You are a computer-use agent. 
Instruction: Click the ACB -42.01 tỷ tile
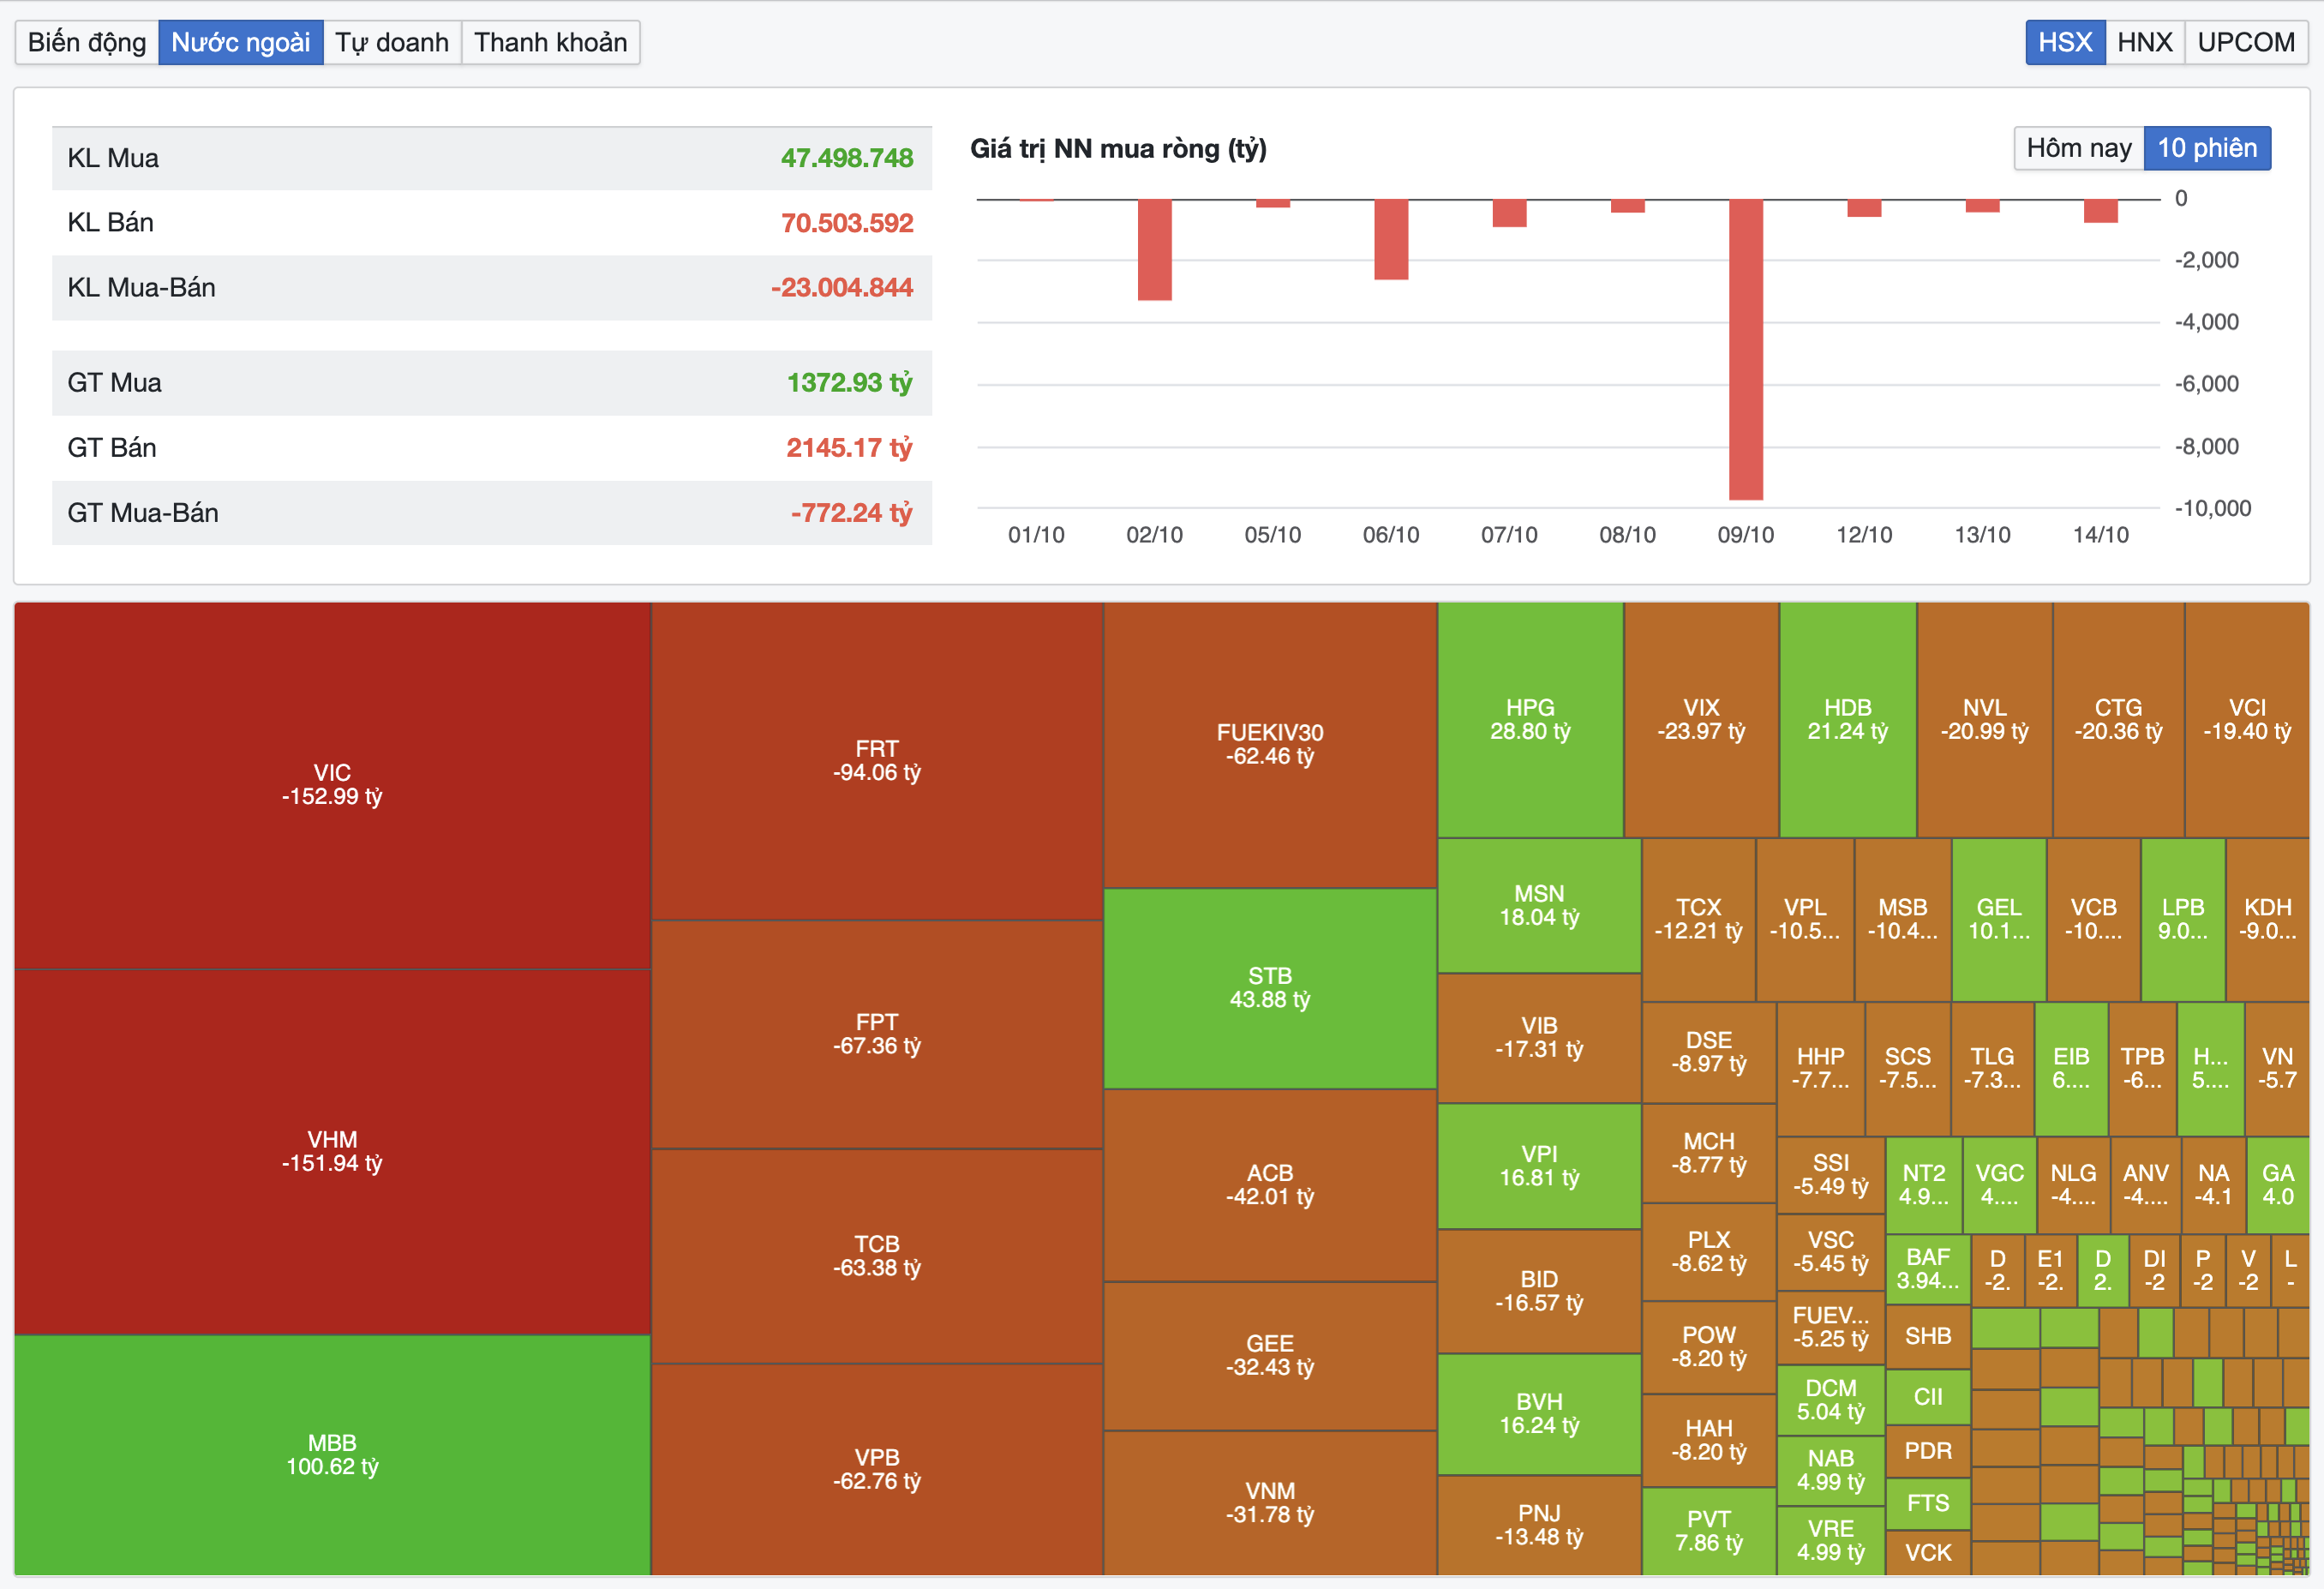pos(1270,1185)
